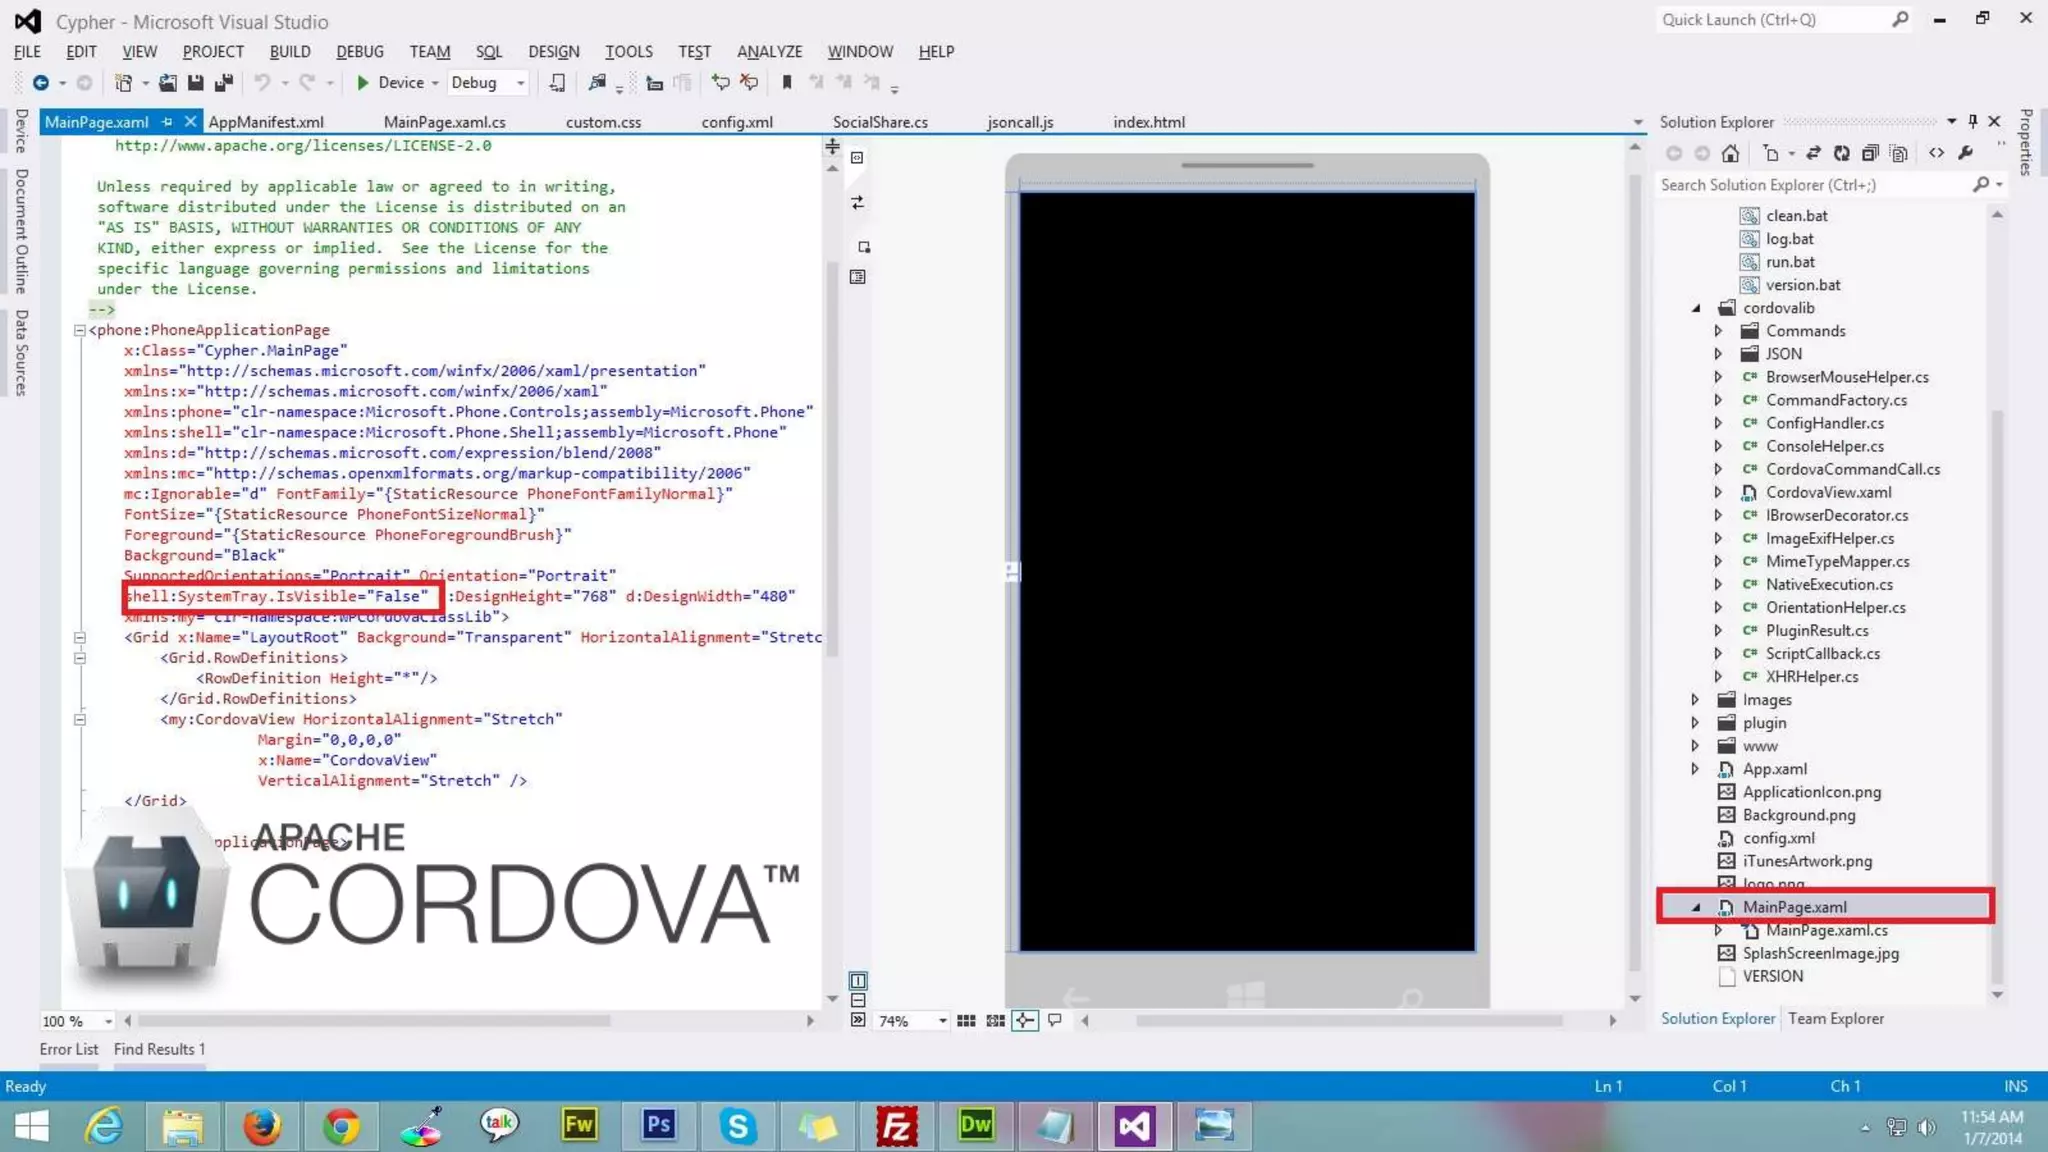Click the Undo toolbar icon

point(262,83)
